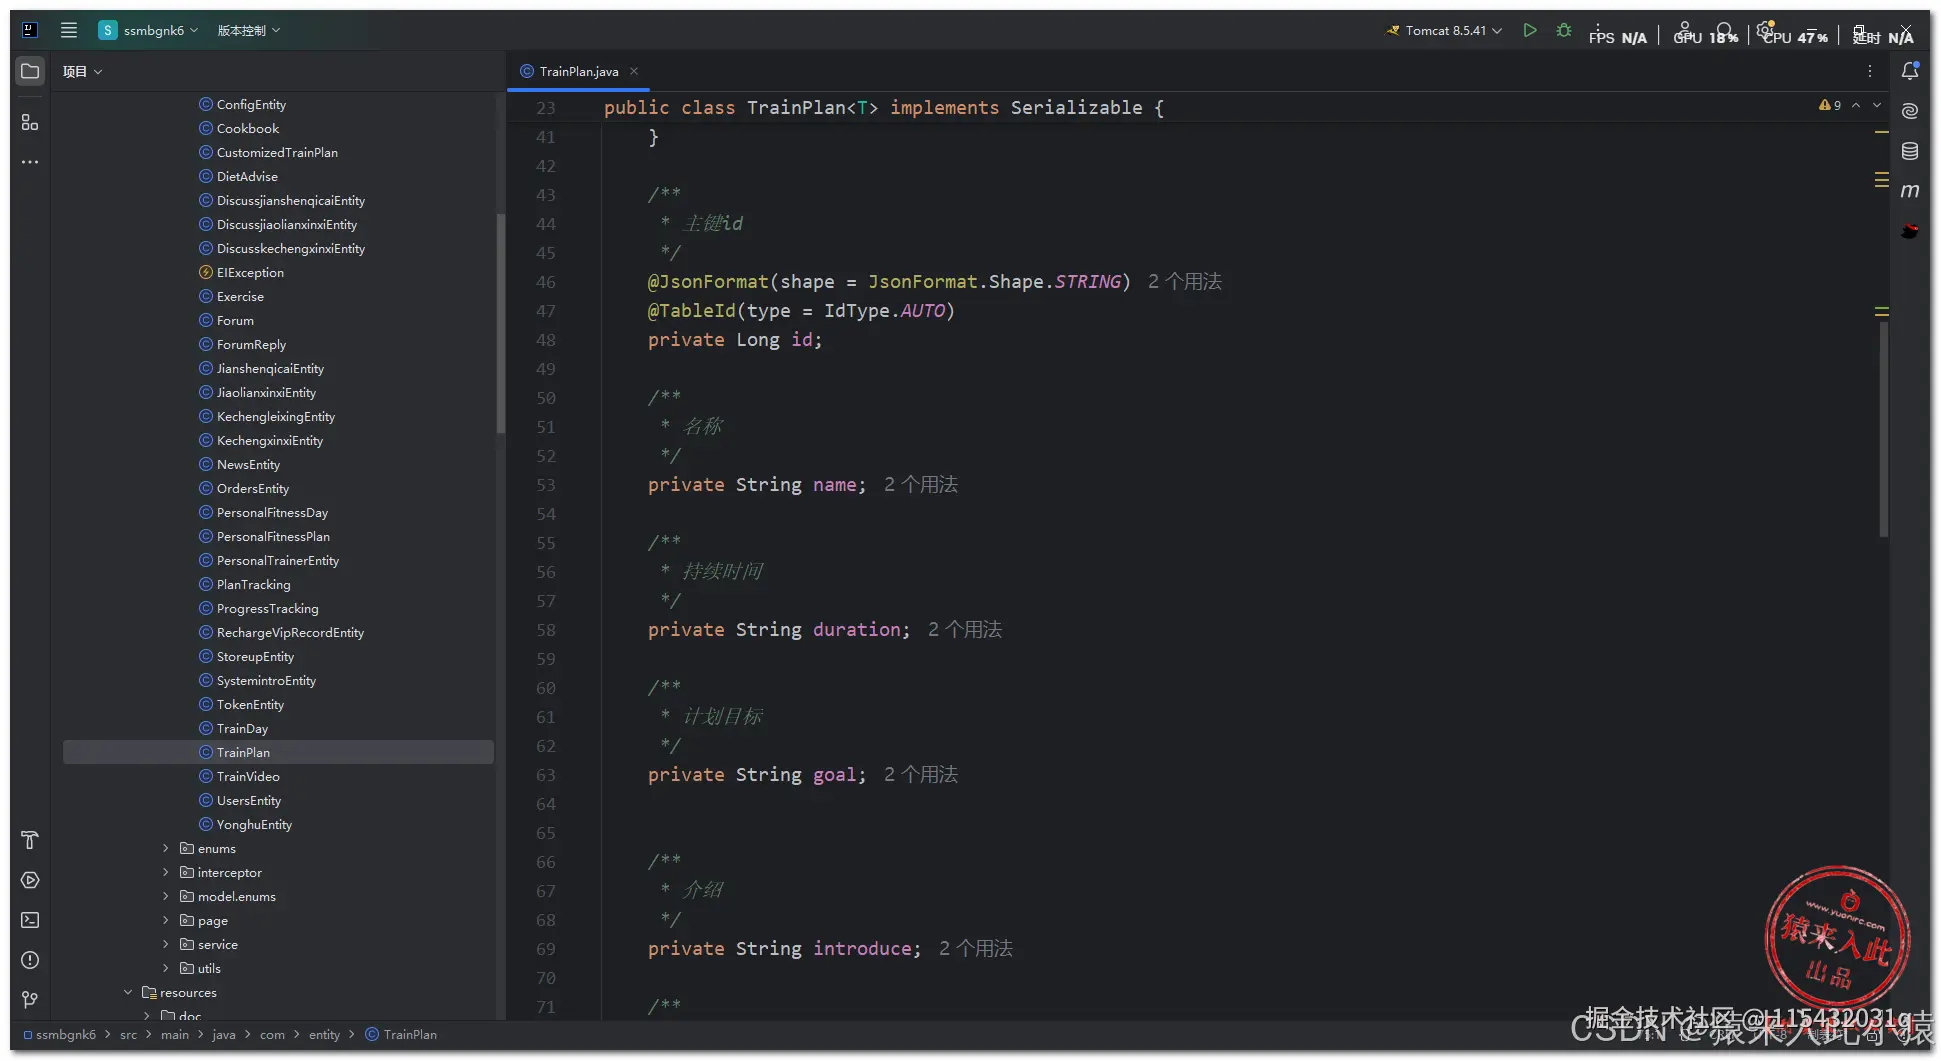Debug the Tomcat 8.5.41 configuration
The image size is (1941, 1061).
tap(1564, 30)
